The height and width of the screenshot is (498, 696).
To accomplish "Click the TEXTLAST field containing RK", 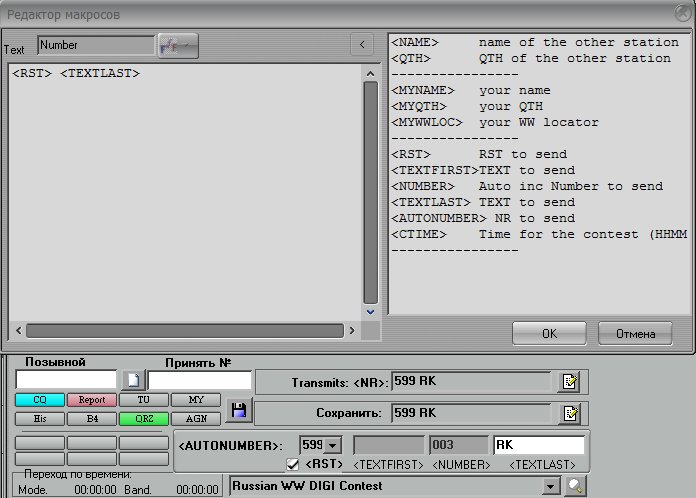I will coord(539,445).
